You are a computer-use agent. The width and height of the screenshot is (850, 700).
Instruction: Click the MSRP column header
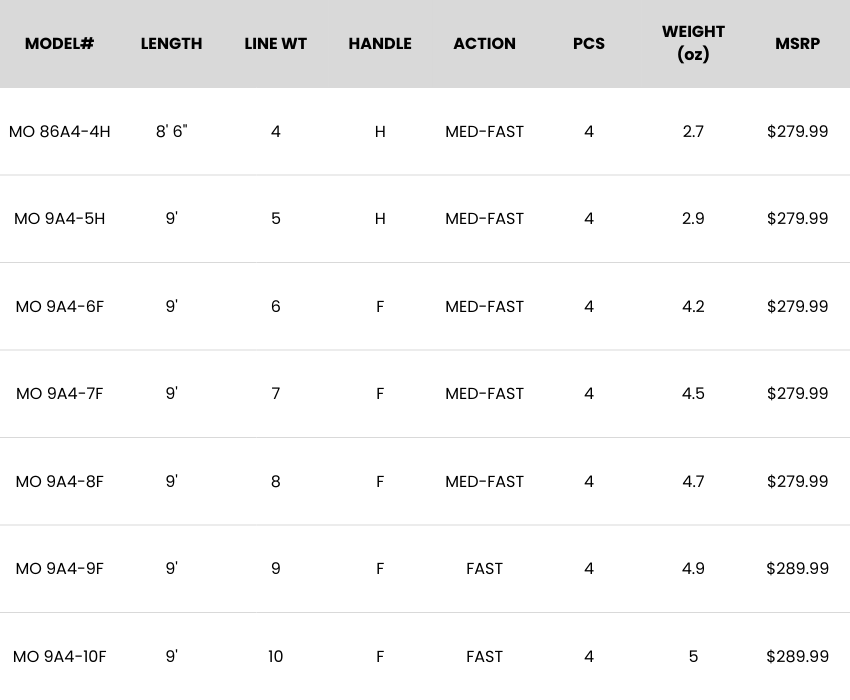(797, 44)
